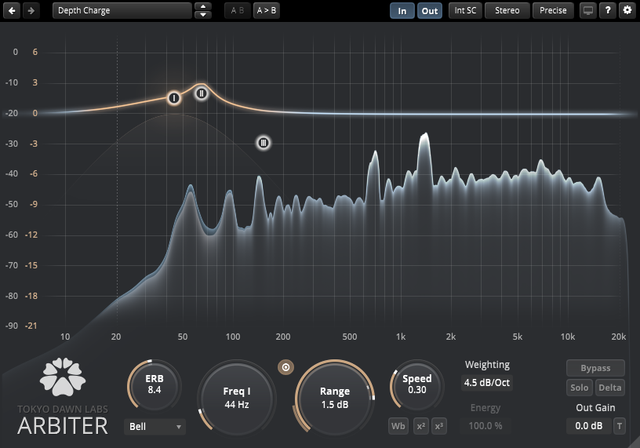Toggle the Out spectrum display
Image resolution: width=640 pixels, height=448 pixels.
[429, 11]
